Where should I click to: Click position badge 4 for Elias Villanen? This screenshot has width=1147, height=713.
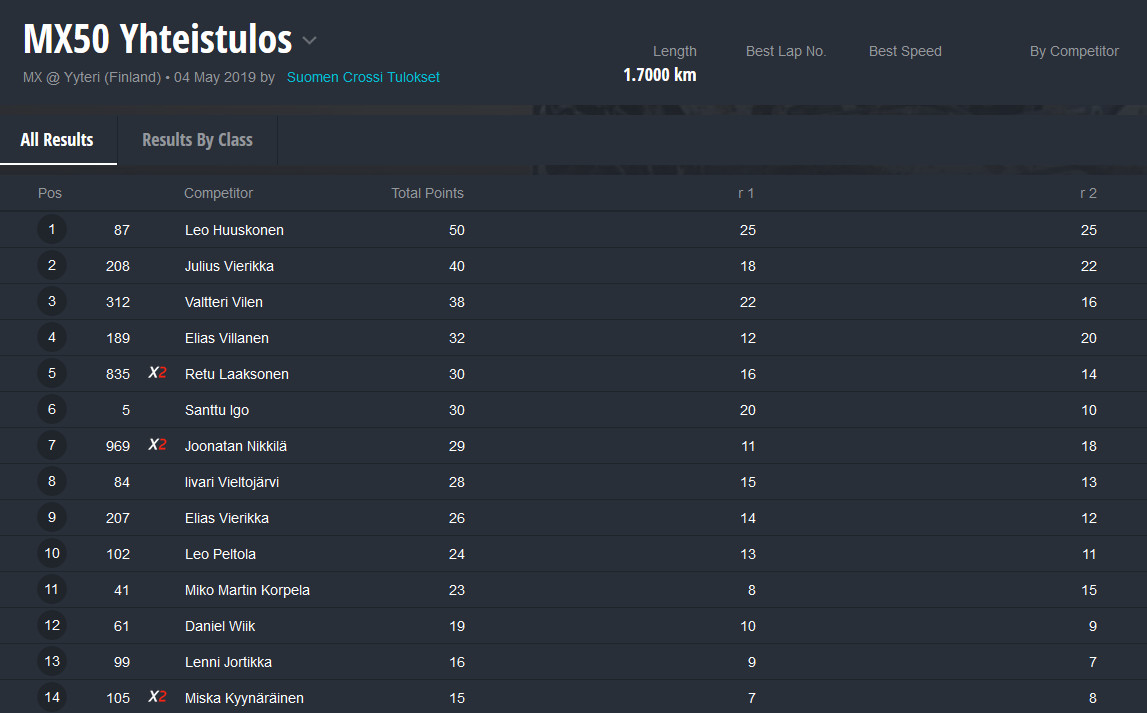coord(52,337)
